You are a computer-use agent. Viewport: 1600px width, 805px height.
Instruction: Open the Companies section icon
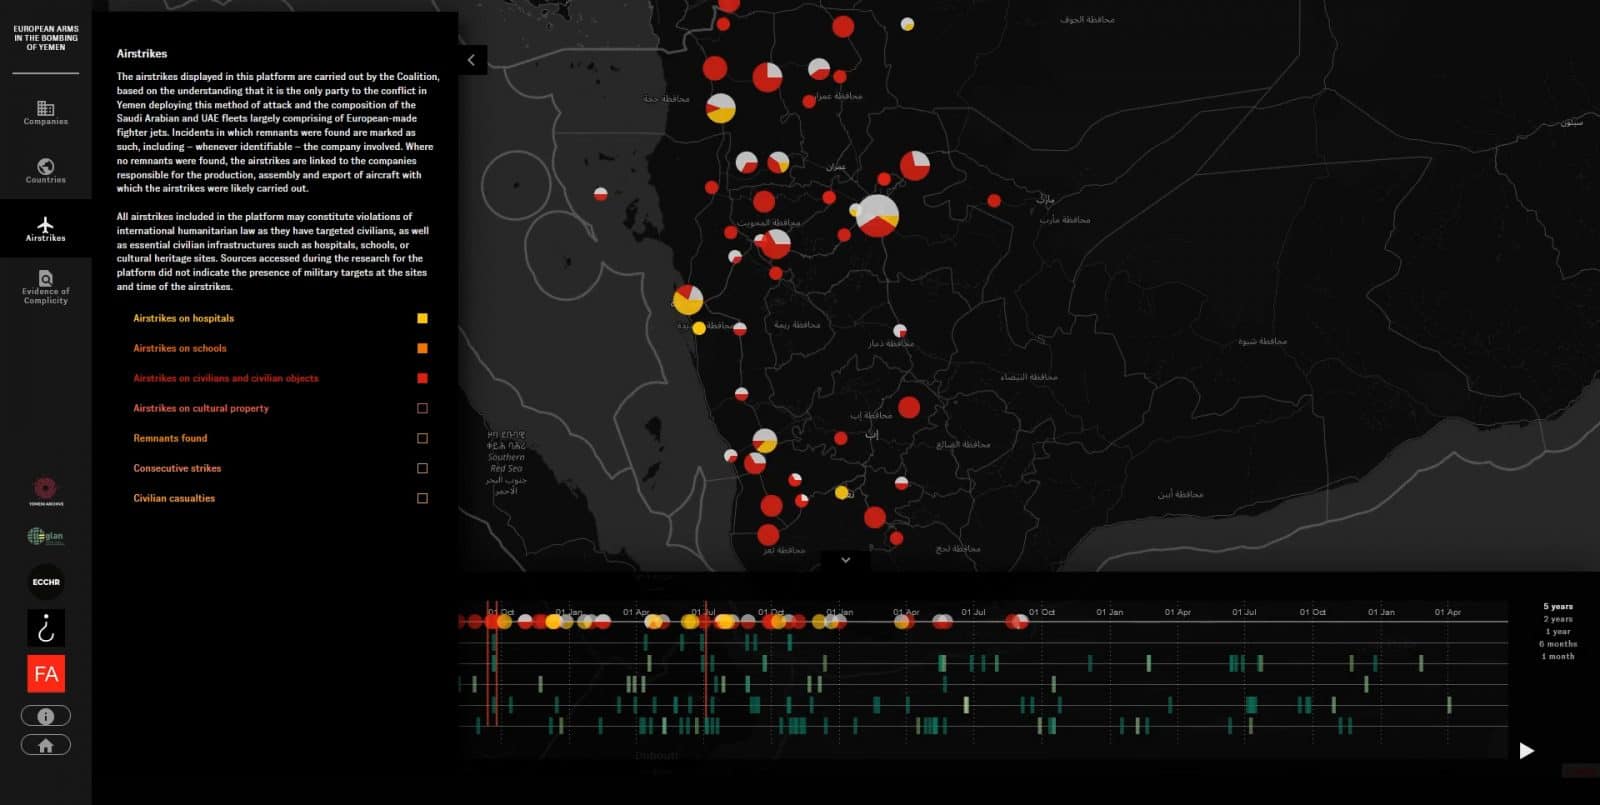click(x=46, y=109)
